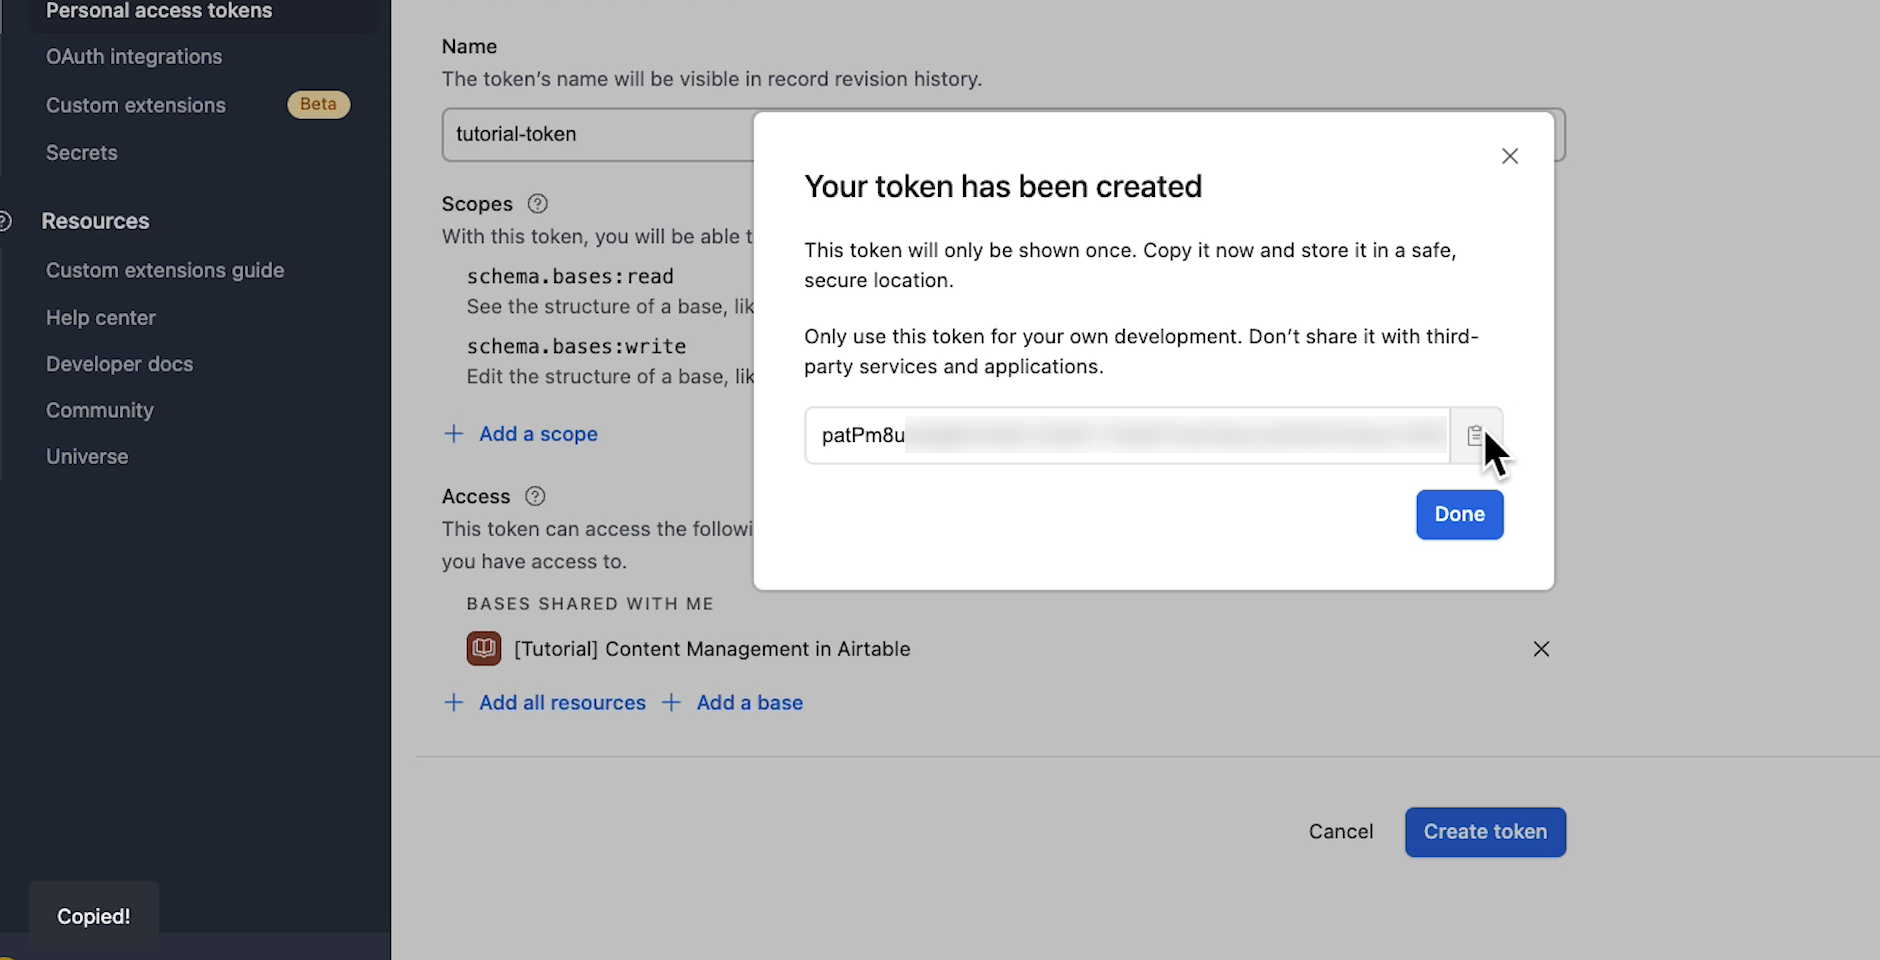Image resolution: width=1880 pixels, height=960 pixels.
Task: Click Cancel below the form
Action: [1340, 831]
